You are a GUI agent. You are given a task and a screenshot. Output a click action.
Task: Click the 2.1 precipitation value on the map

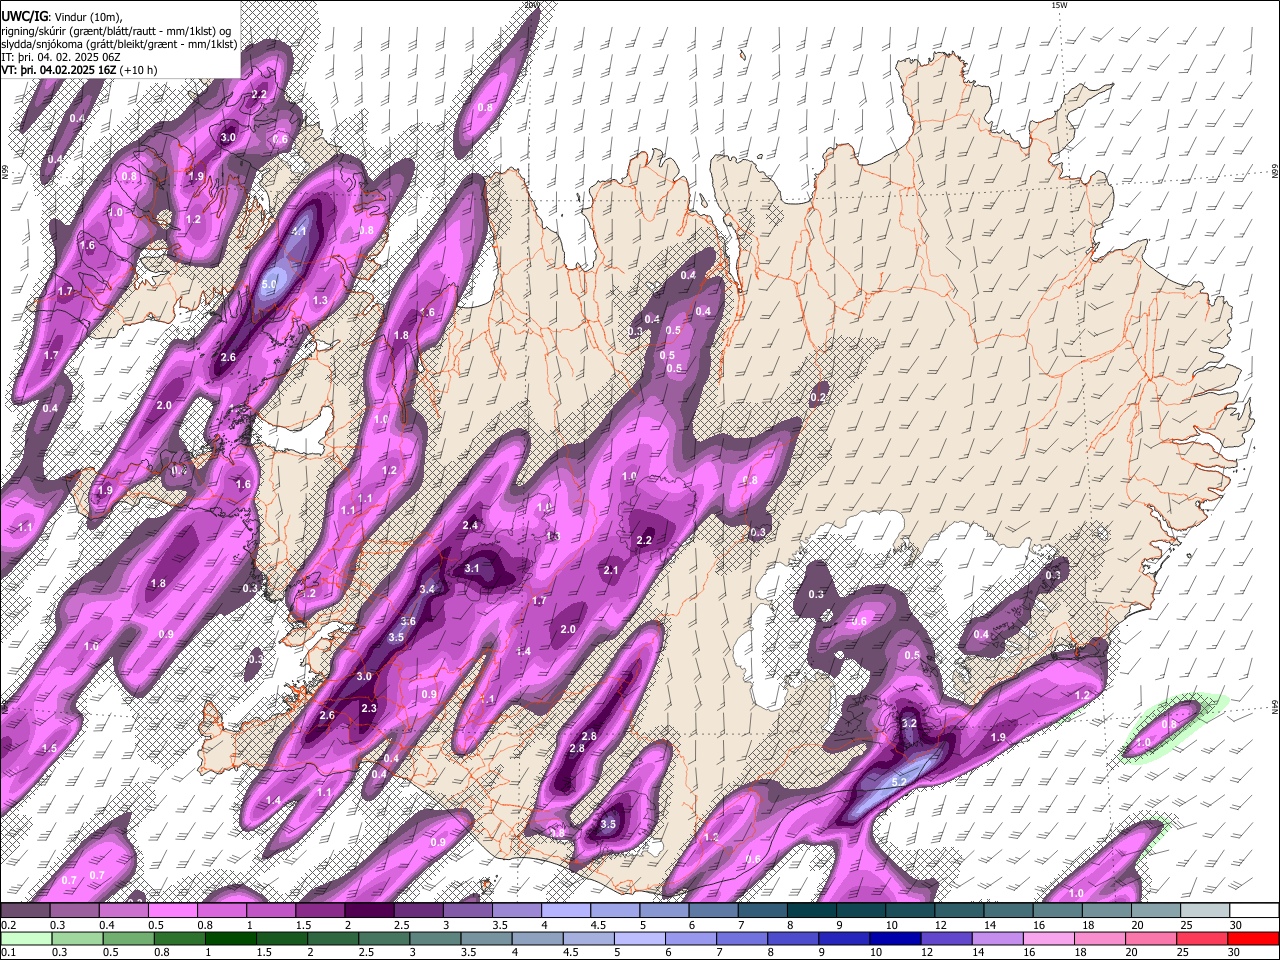tap(611, 570)
